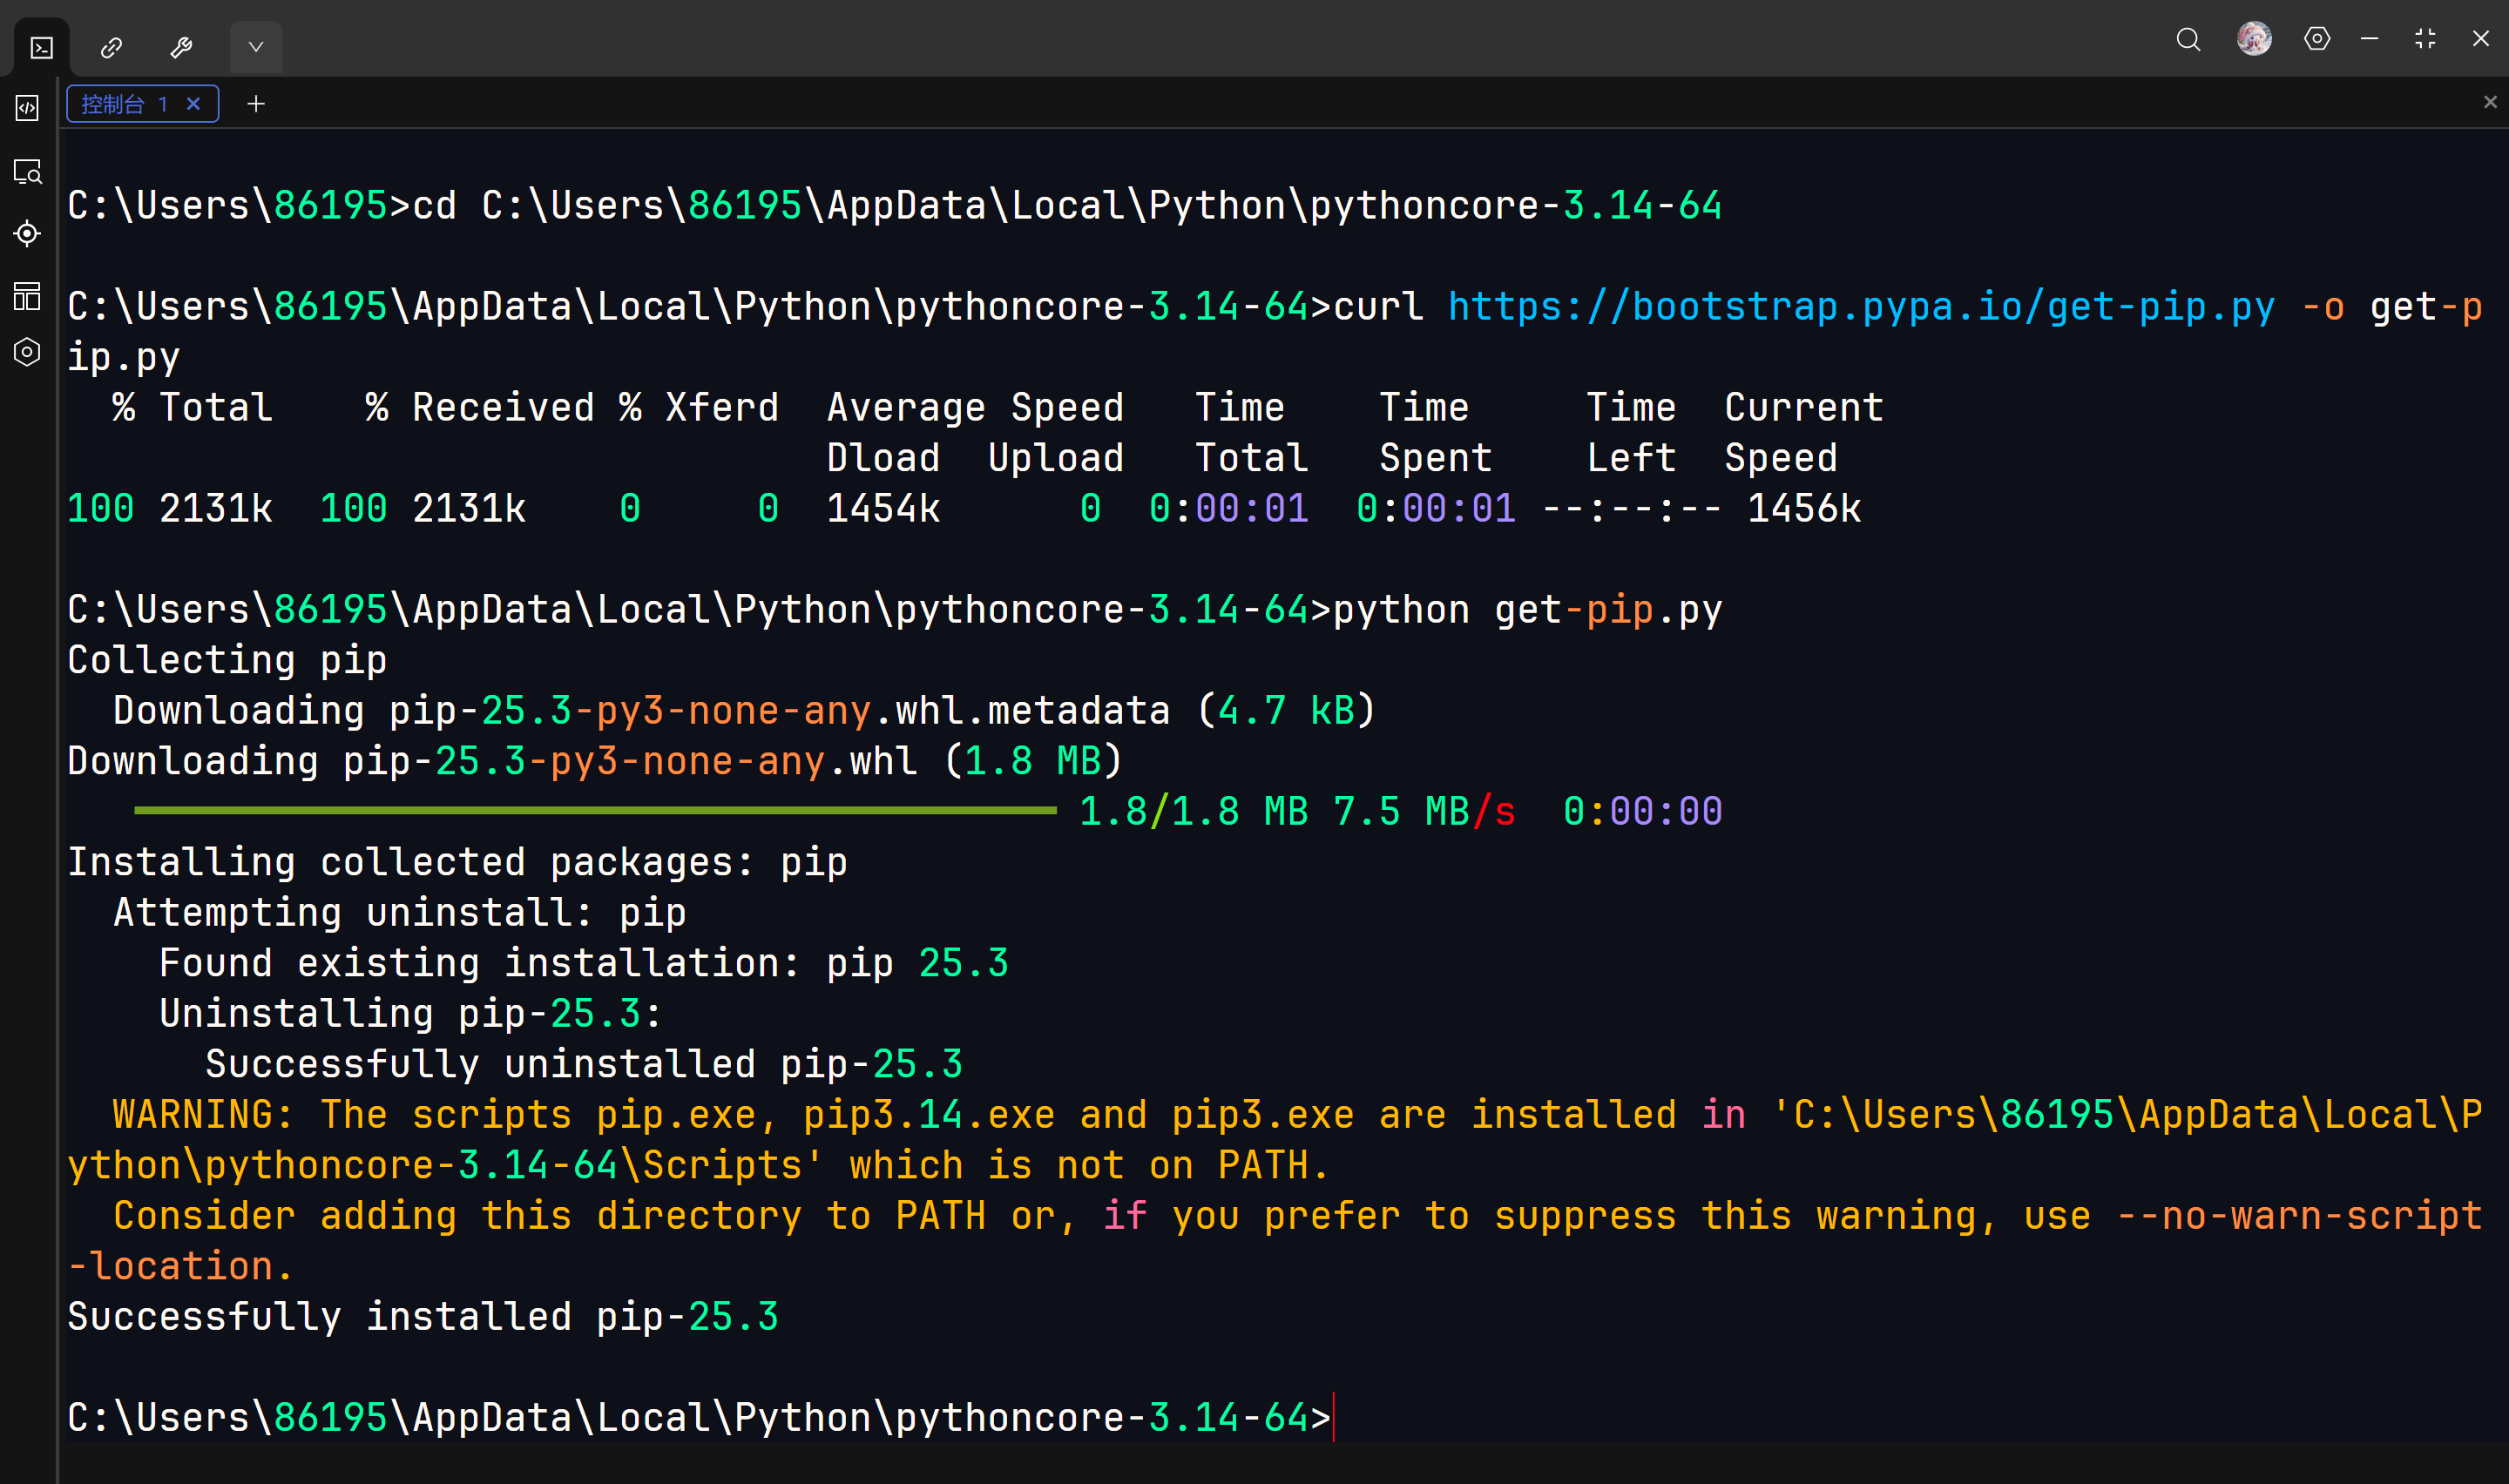Click the pip download progress bar
The height and width of the screenshot is (1484, 2509).
click(595, 811)
